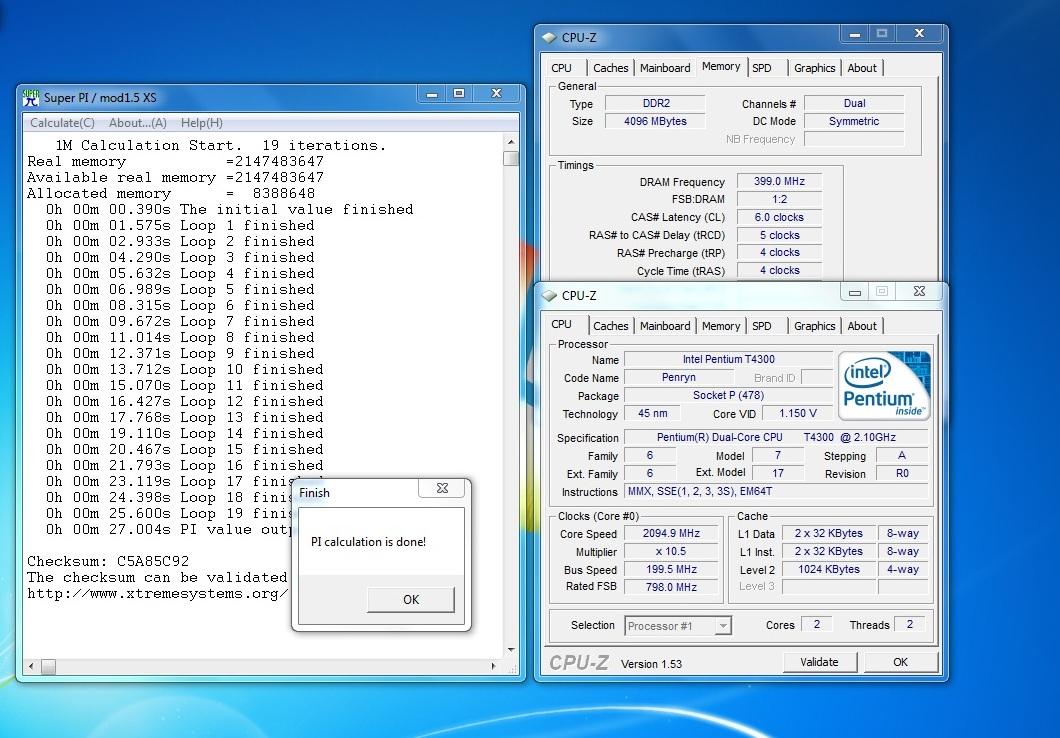
Task: Click the Intel Pentium T4300 name field
Action: (728, 360)
